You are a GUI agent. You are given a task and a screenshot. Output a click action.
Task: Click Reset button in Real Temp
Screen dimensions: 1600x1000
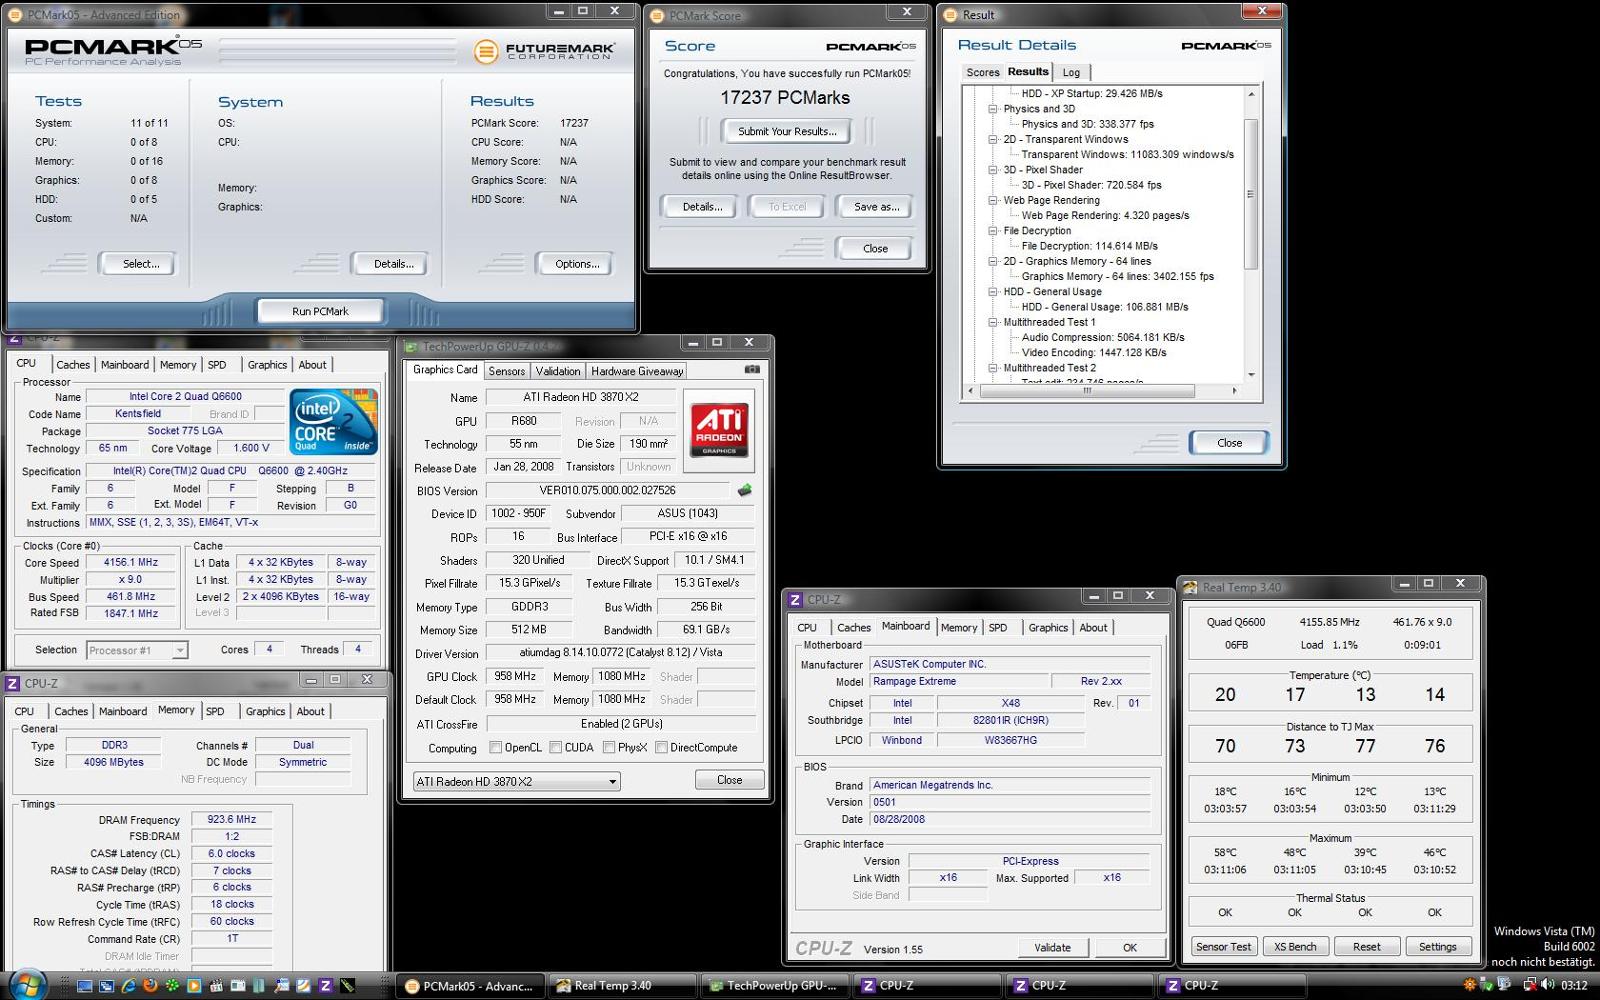[x=1367, y=946]
